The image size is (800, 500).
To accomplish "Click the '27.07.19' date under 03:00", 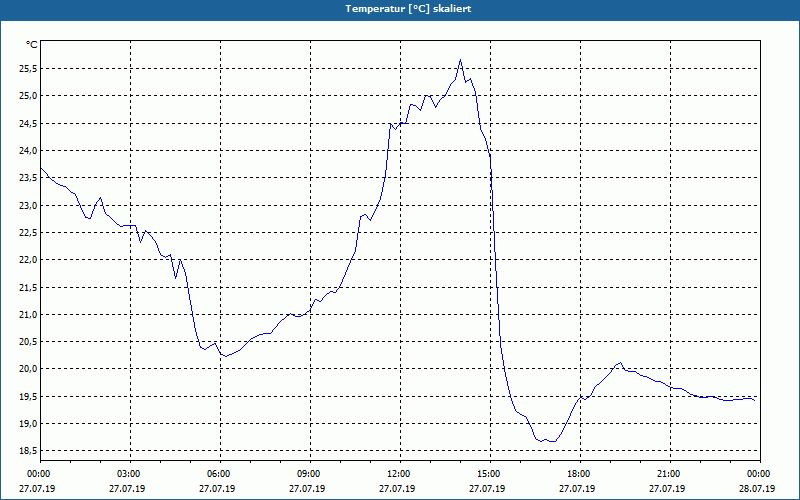I will tap(127, 488).
